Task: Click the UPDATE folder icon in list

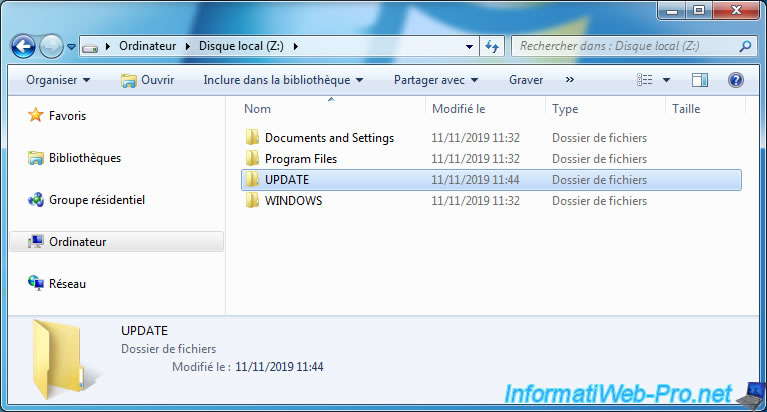Action: coord(252,180)
